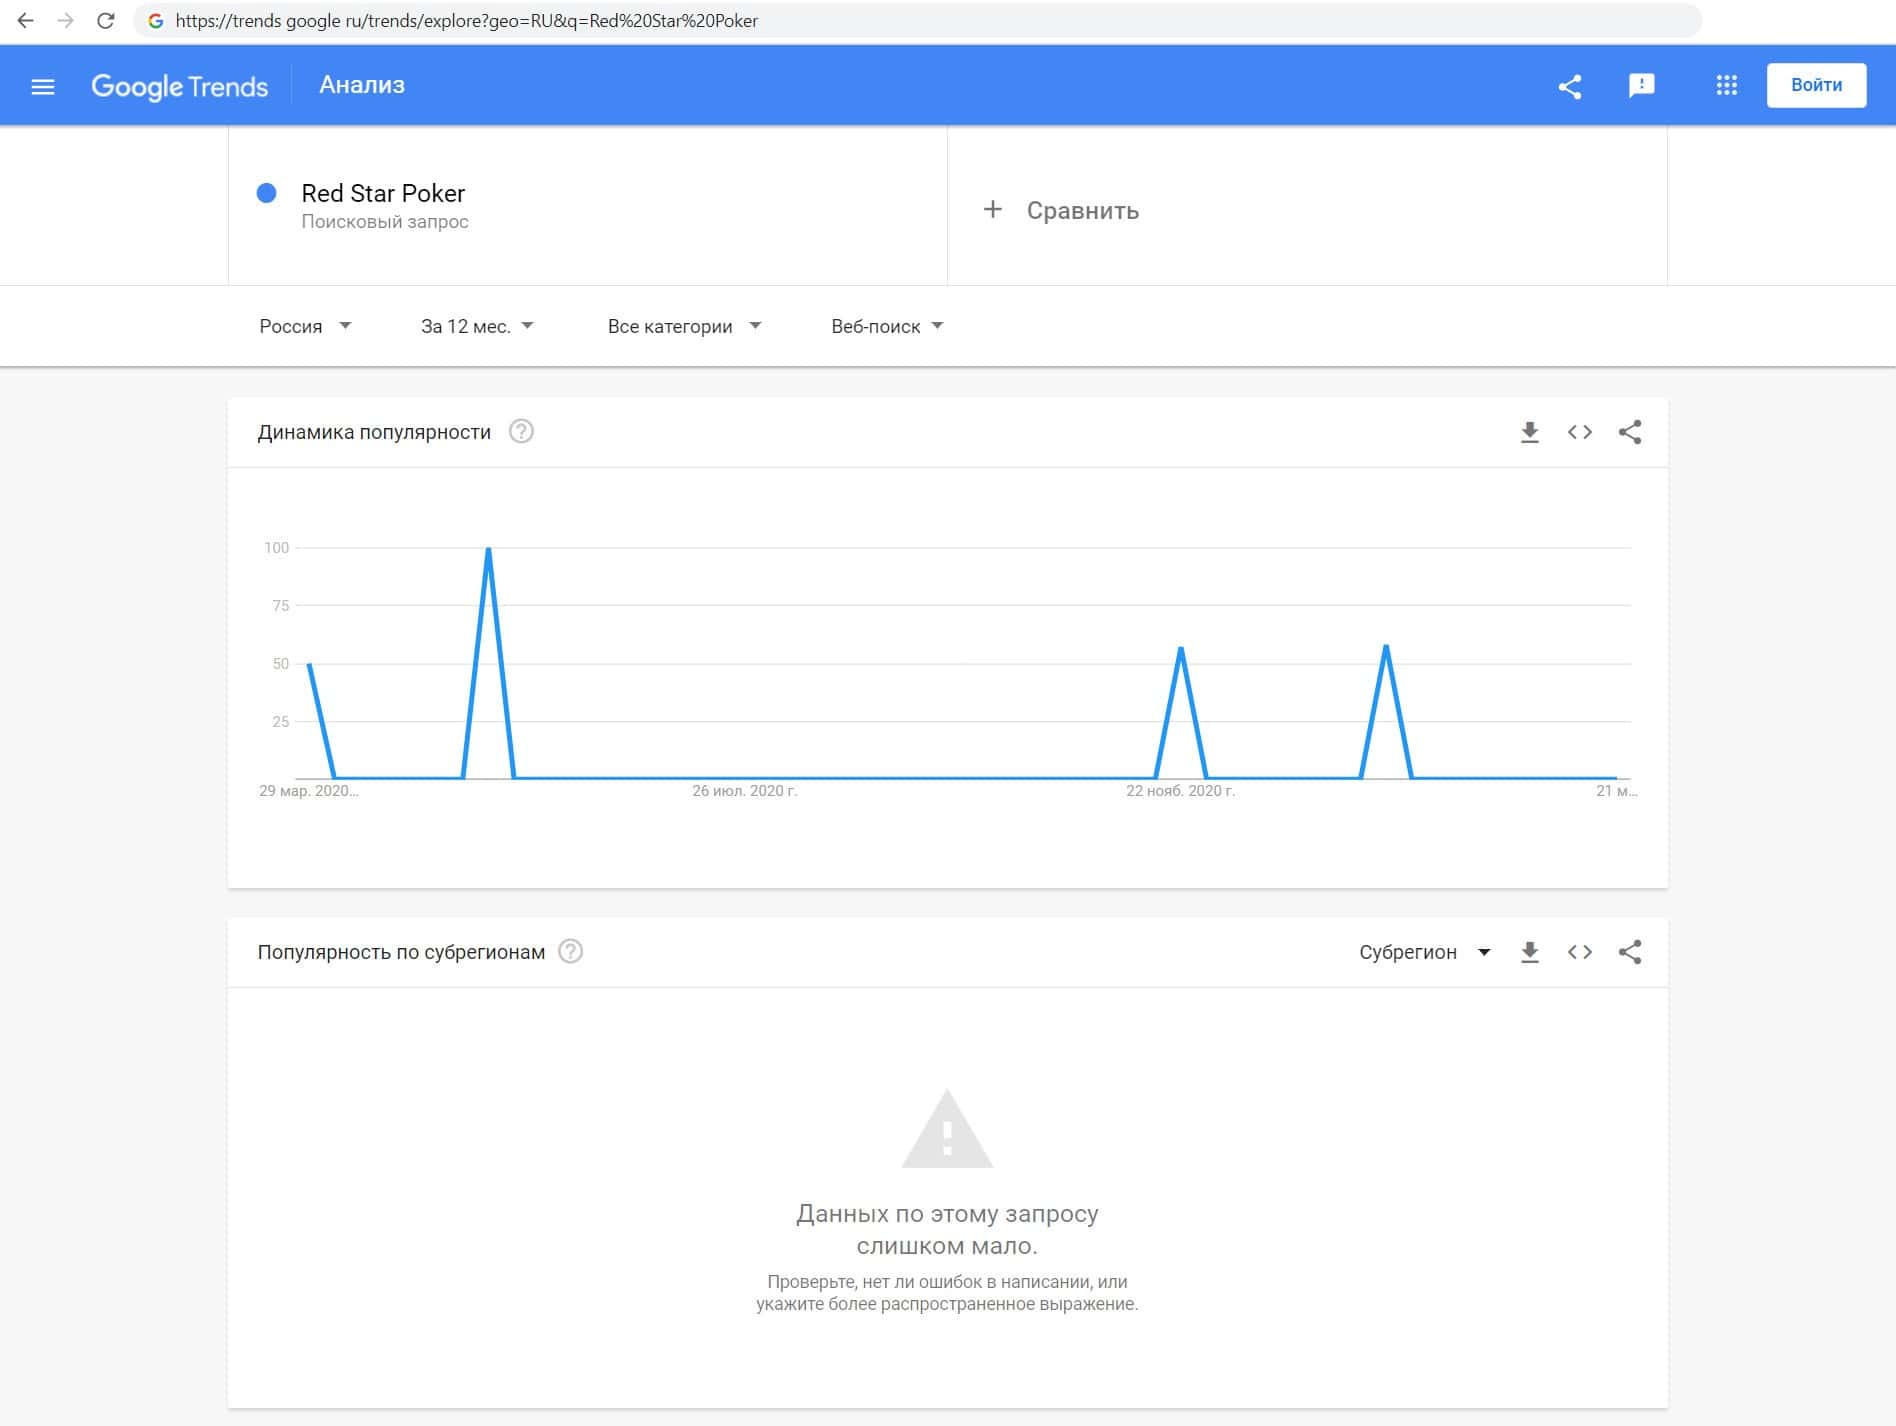This screenshot has width=1896, height=1426.
Task: Click the blue color dot for Red Star Poker
Action: [266, 193]
